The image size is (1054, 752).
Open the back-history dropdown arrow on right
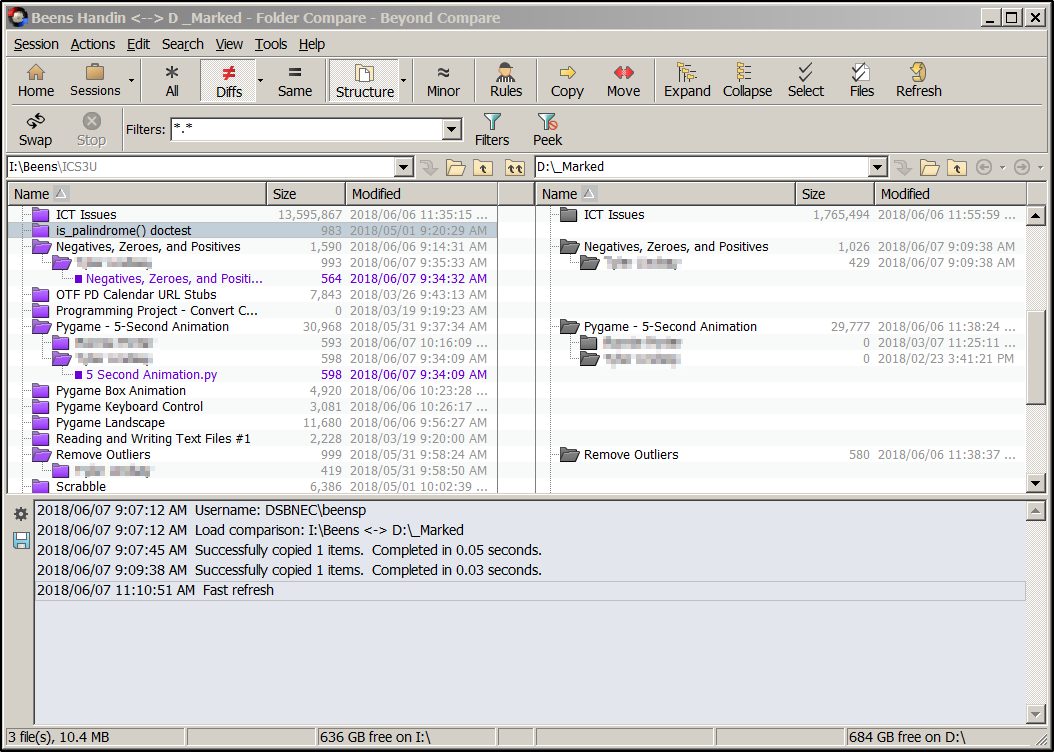[1002, 167]
